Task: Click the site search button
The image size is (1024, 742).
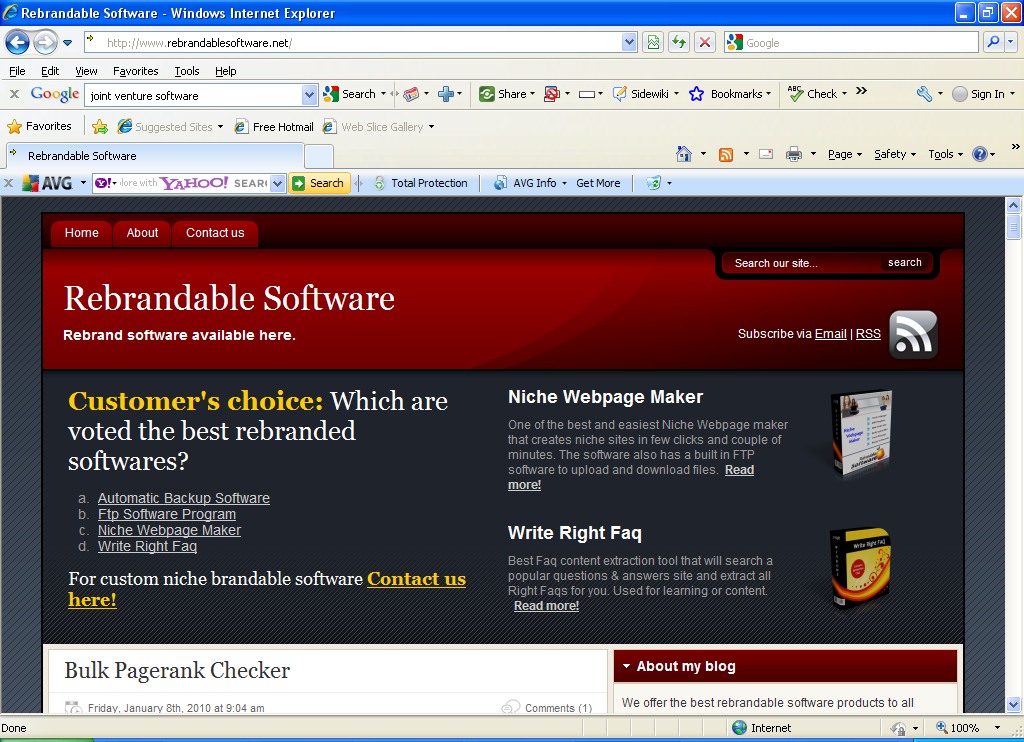Action: coord(904,263)
